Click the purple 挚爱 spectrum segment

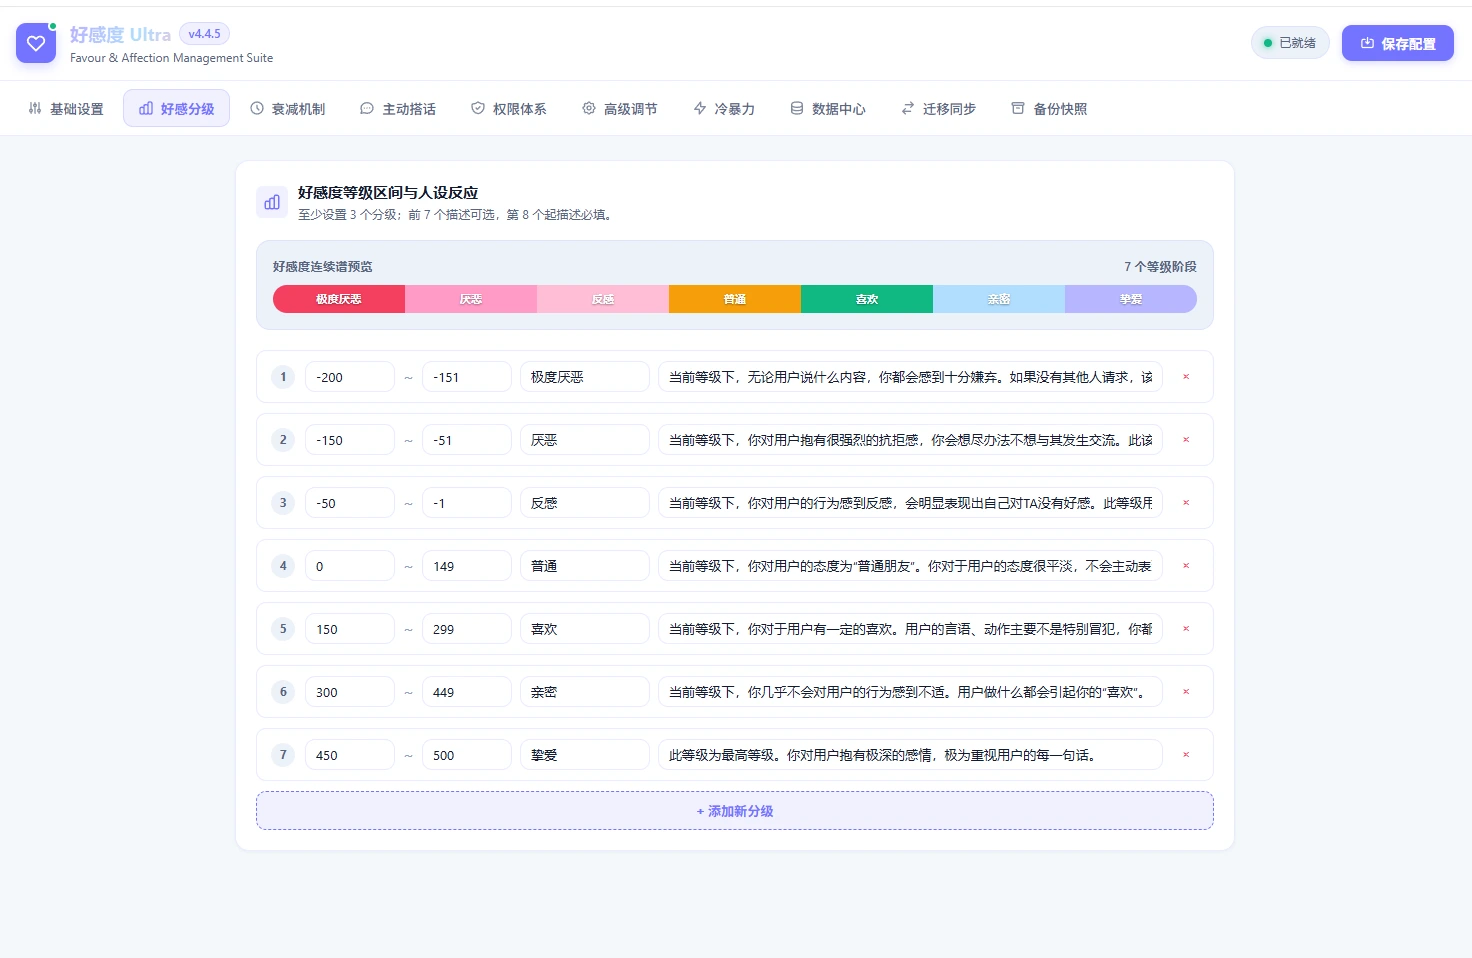tap(1131, 299)
